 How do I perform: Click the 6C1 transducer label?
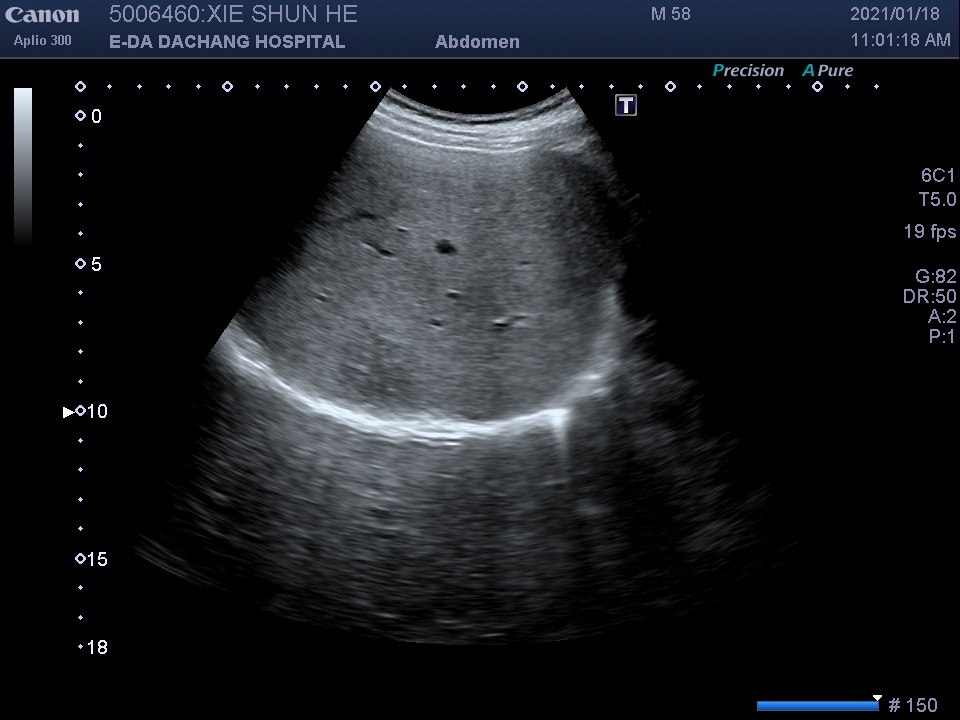[938, 176]
